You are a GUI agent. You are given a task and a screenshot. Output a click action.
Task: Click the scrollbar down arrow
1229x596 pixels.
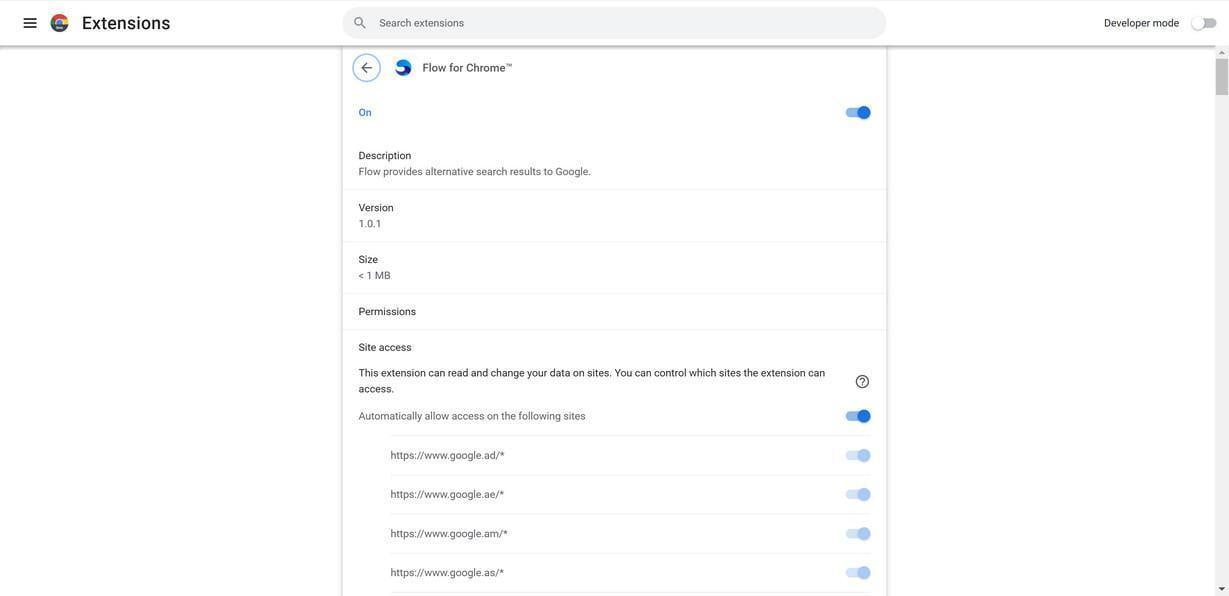(x=1221, y=589)
